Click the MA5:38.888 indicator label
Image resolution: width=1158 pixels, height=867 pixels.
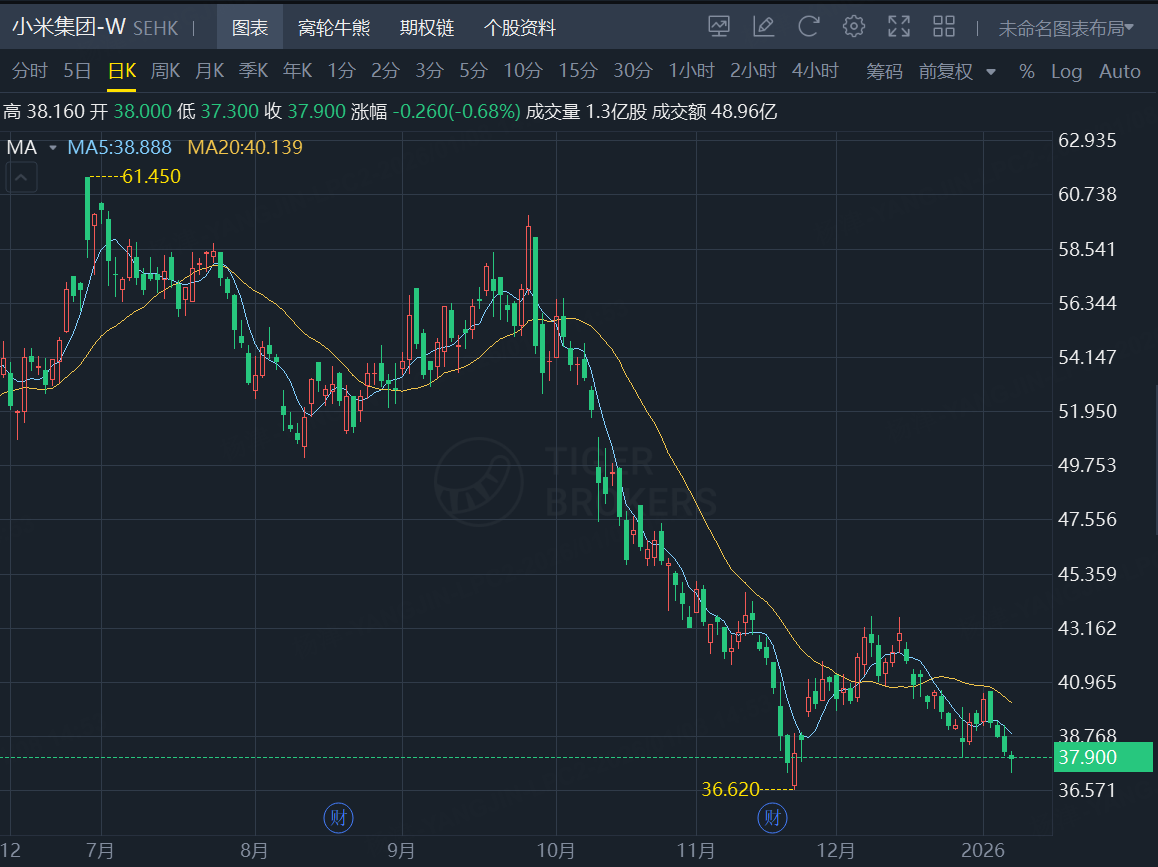coord(120,147)
